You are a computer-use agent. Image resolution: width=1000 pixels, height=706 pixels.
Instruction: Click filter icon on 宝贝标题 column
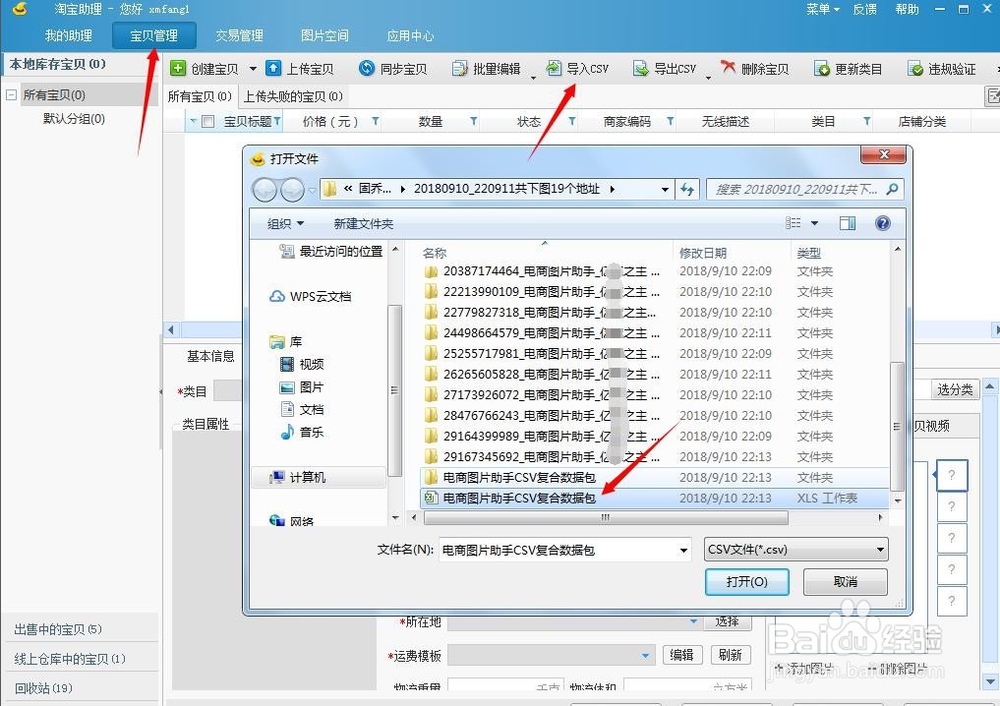277,121
